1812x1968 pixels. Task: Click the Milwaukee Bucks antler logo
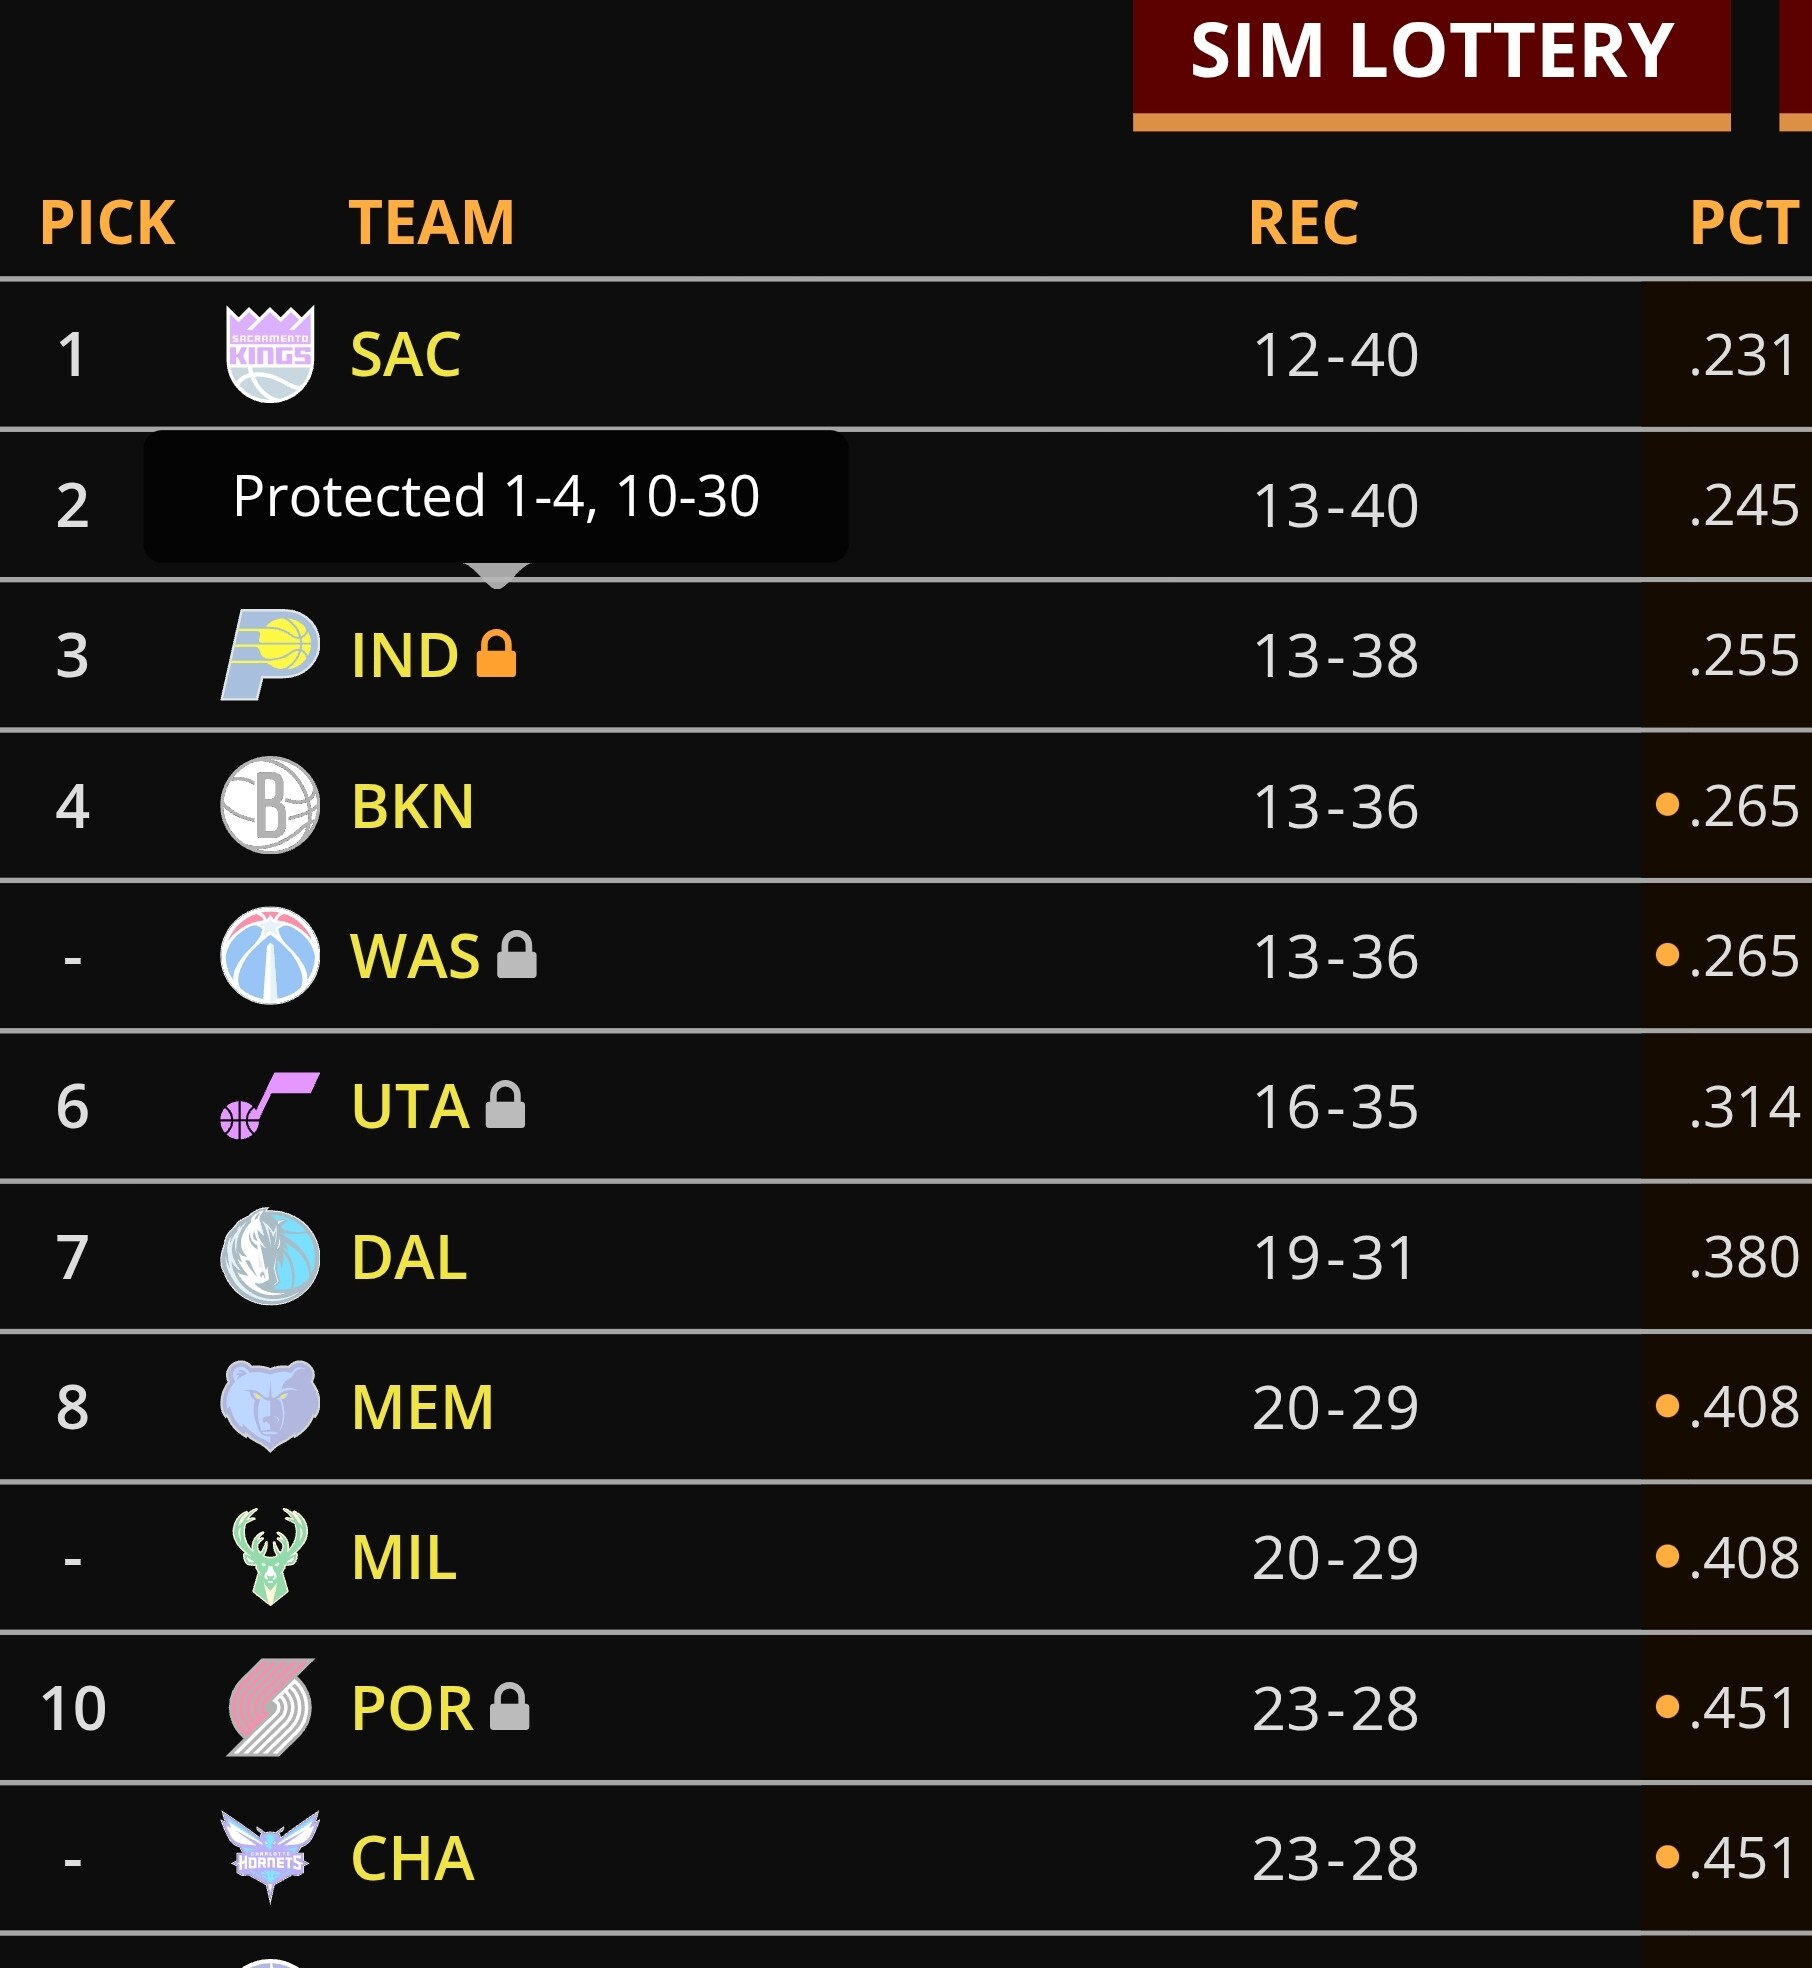(x=270, y=1557)
